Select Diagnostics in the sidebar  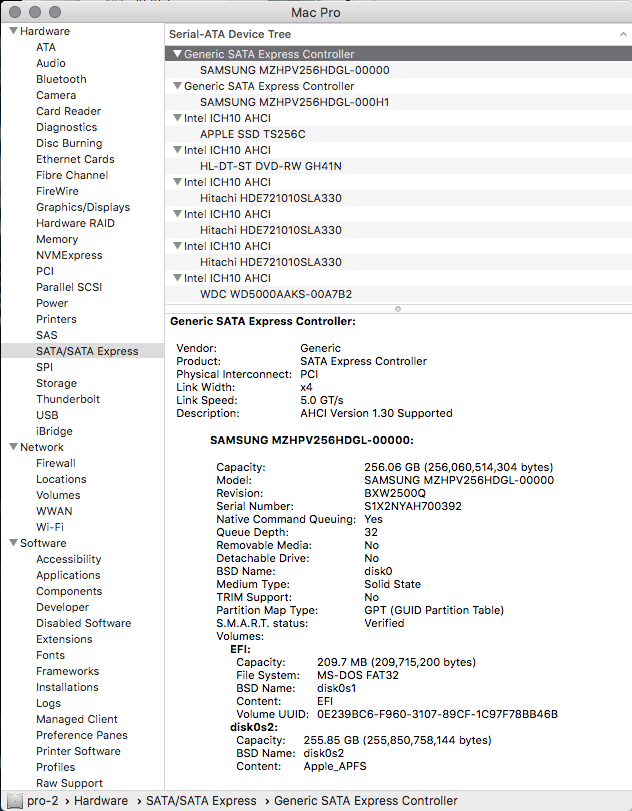pos(66,127)
